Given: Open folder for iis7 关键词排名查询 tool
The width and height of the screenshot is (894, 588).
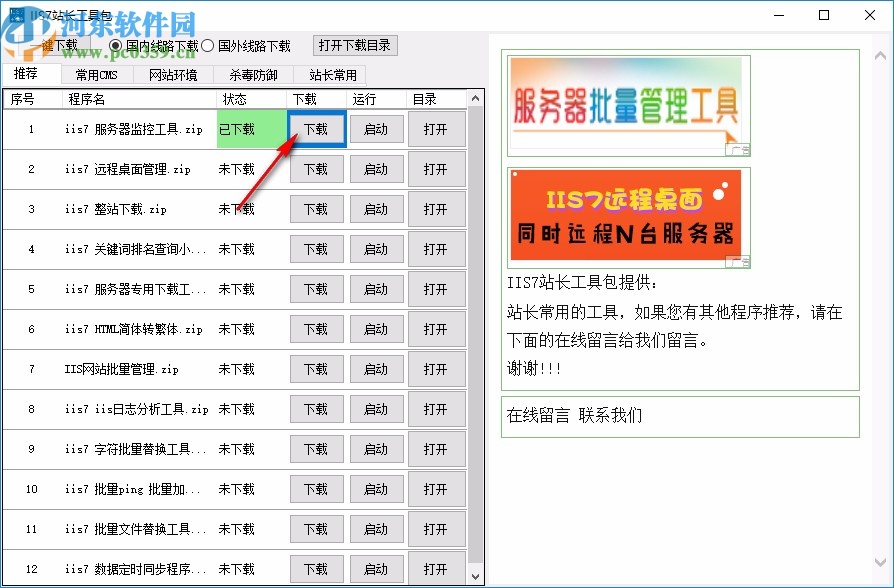Looking at the screenshot, I should coord(437,248).
